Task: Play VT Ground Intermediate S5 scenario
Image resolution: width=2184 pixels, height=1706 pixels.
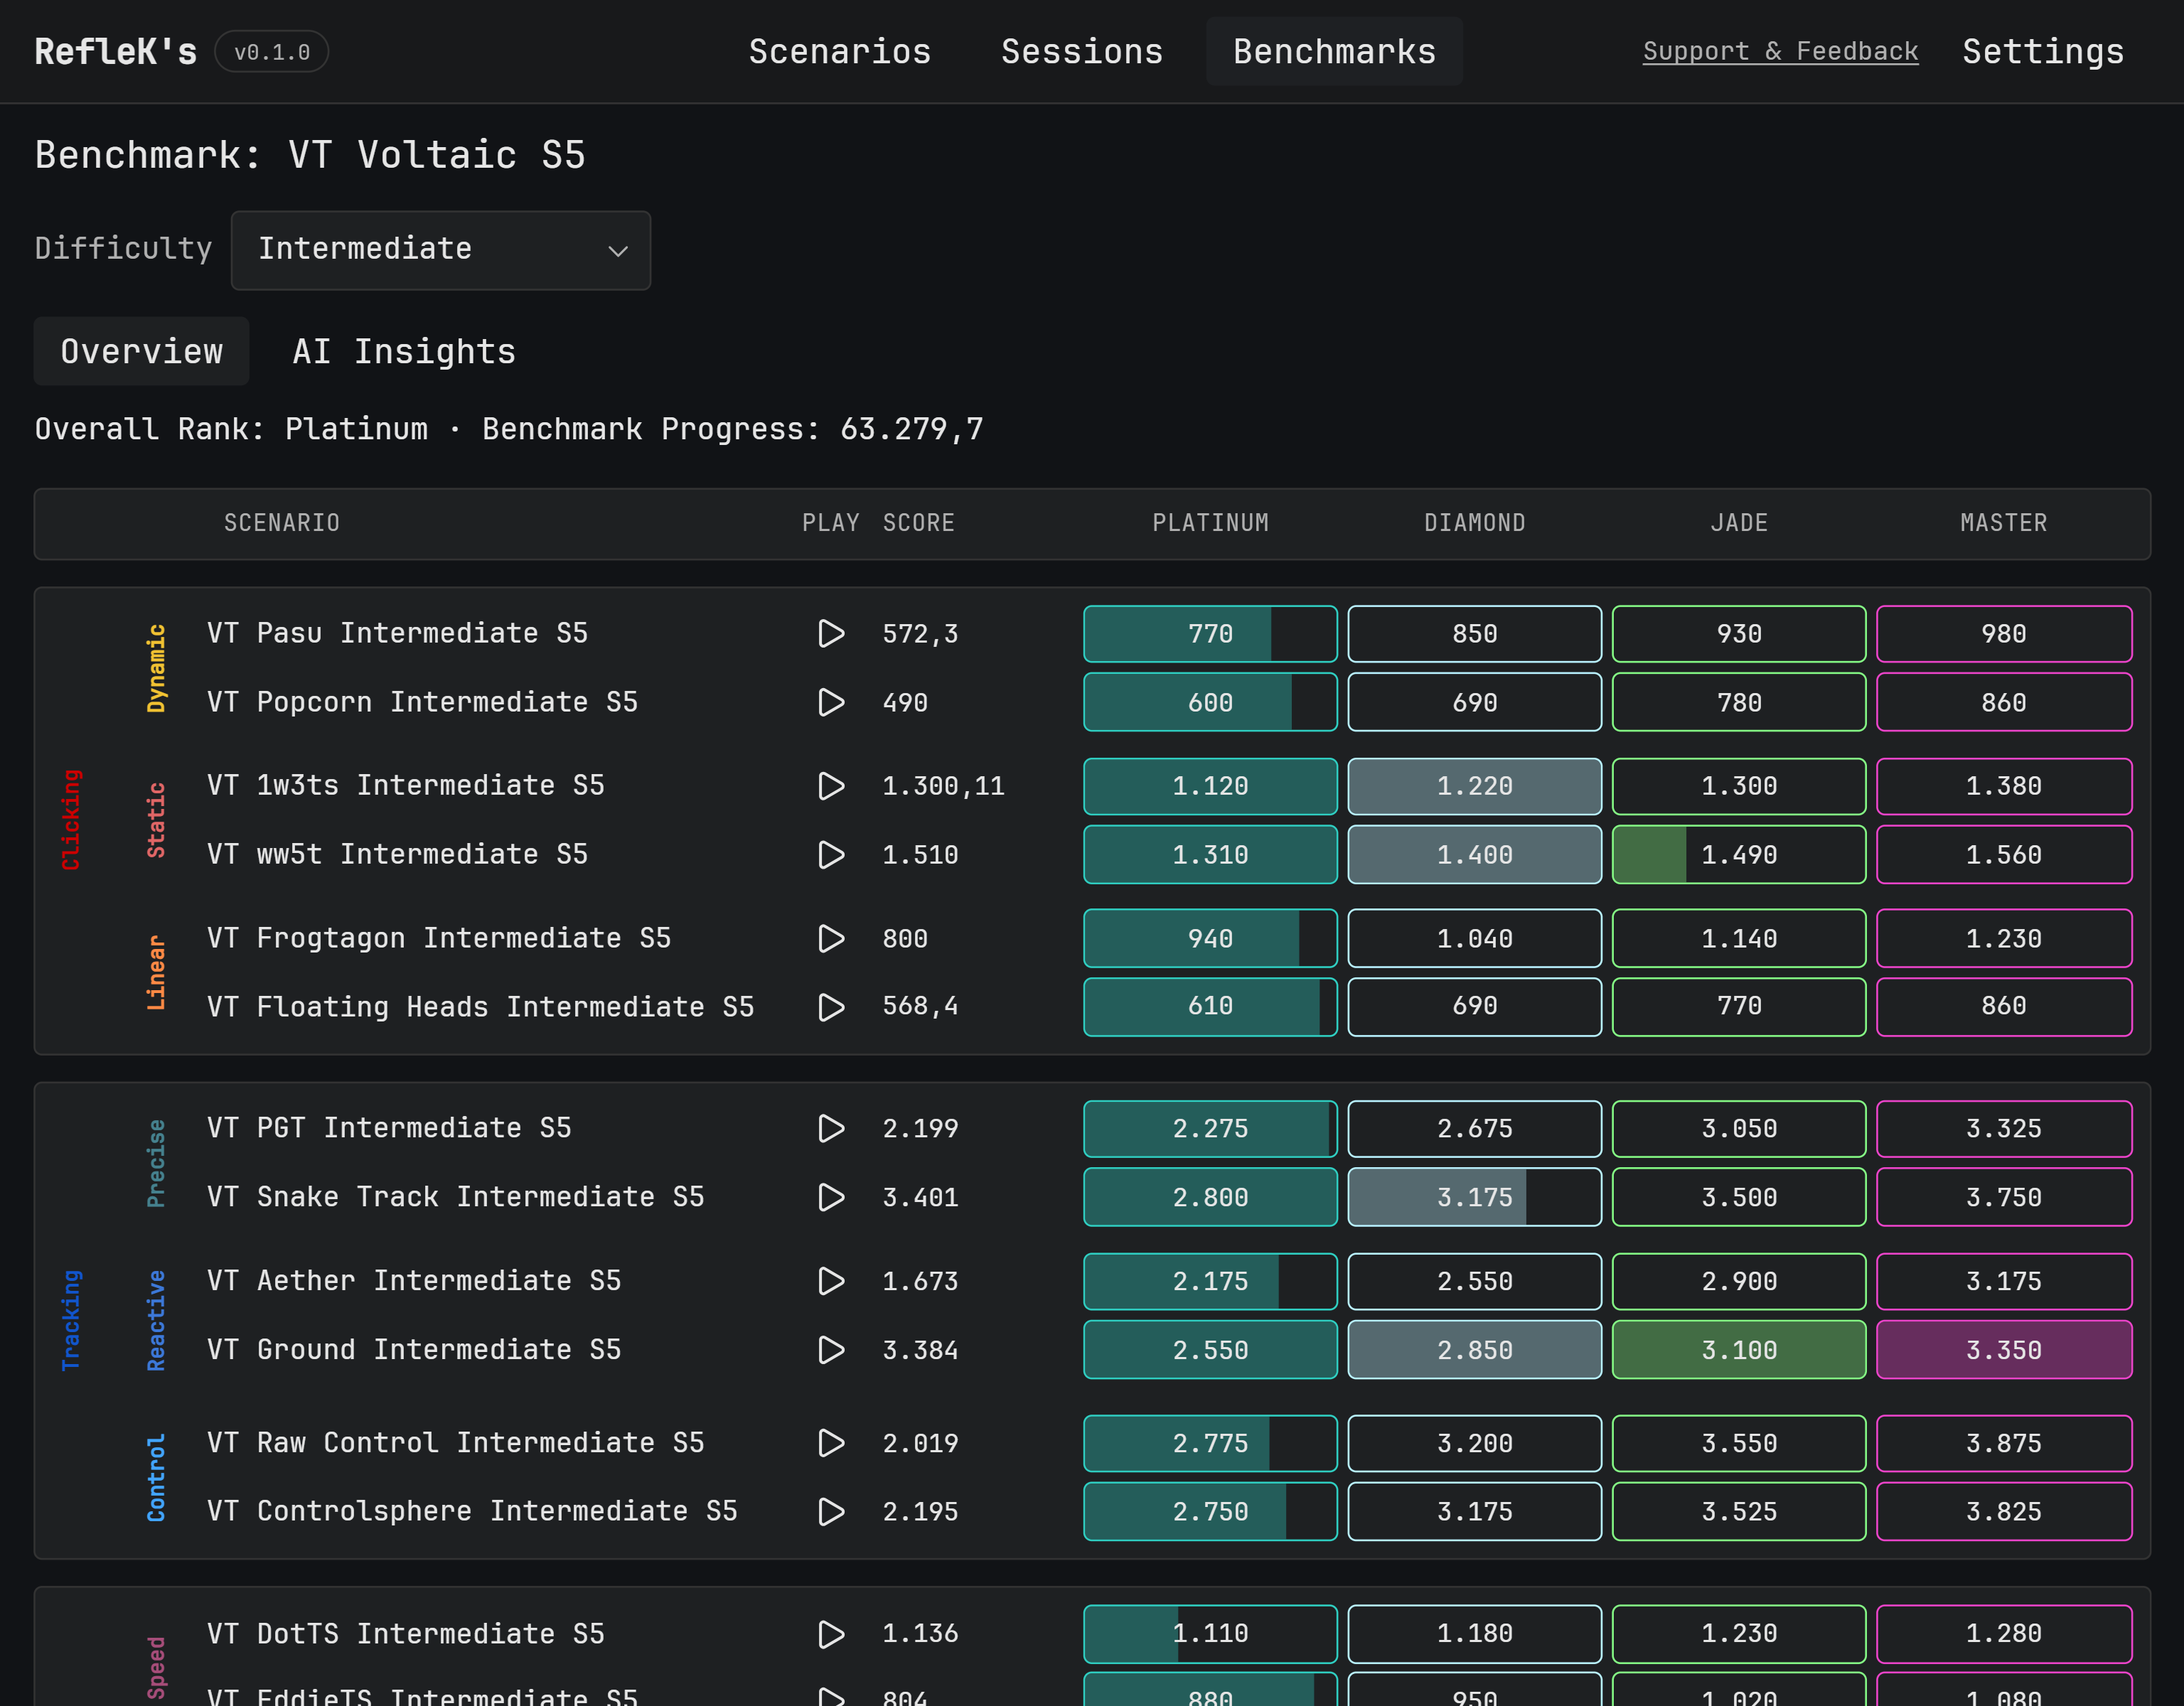Action: coord(831,1350)
